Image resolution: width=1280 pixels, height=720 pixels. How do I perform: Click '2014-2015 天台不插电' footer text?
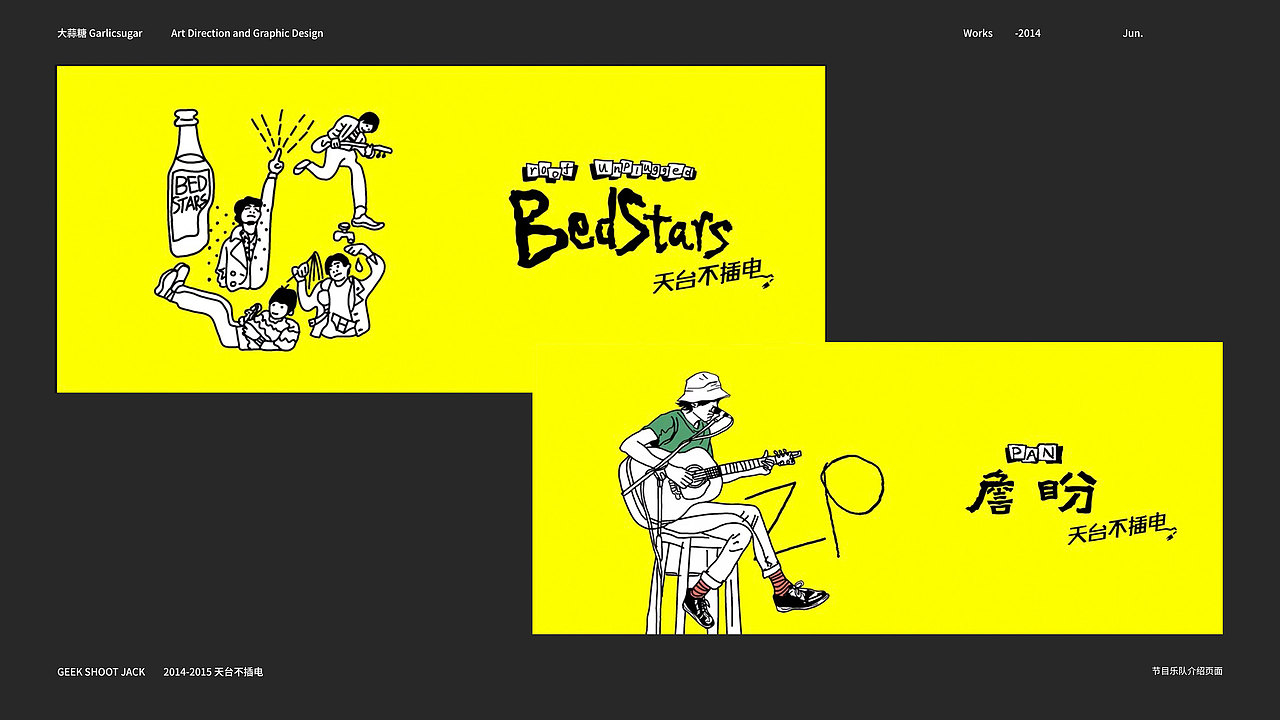pos(213,672)
